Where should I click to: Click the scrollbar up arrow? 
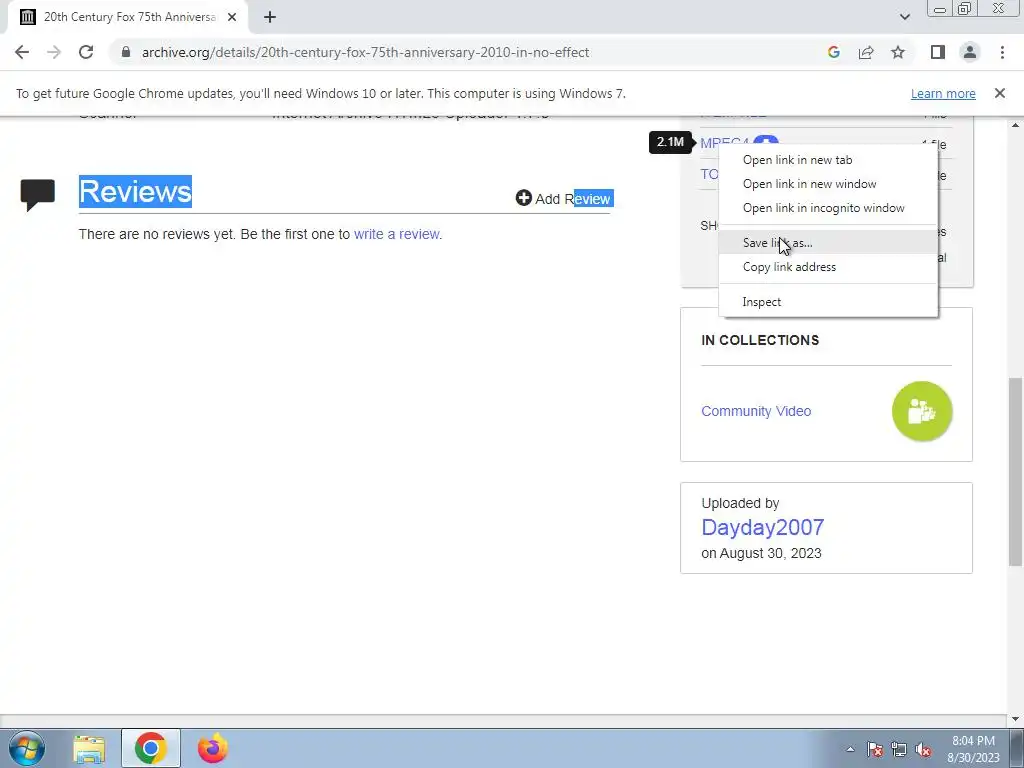(x=1016, y=124)
